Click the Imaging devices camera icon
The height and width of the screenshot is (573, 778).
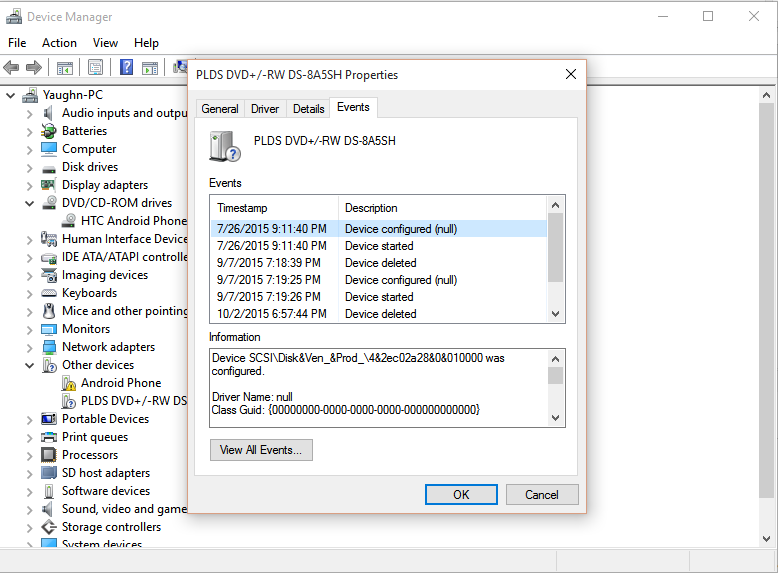pyautogui.click(x=49, y=275)
